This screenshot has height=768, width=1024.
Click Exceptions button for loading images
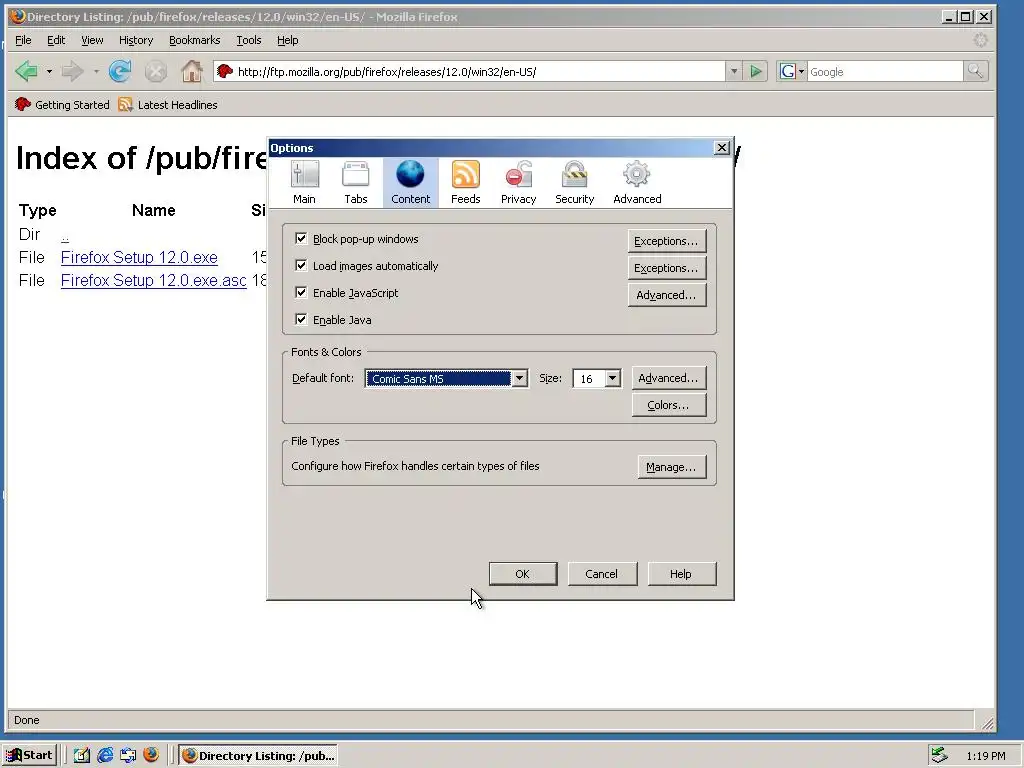point(666,268)
